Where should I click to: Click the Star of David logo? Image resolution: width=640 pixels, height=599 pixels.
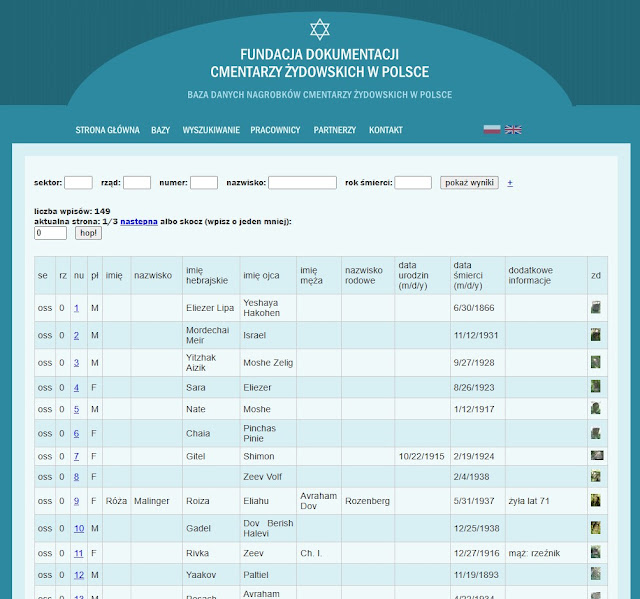pos(320,29)
